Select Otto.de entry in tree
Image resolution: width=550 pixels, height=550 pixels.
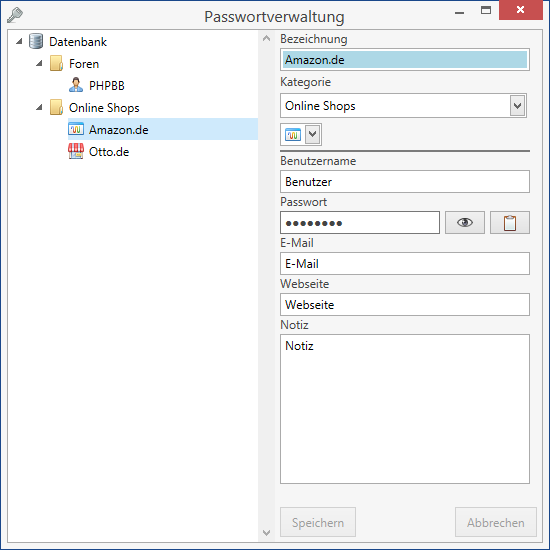(109, 152)
